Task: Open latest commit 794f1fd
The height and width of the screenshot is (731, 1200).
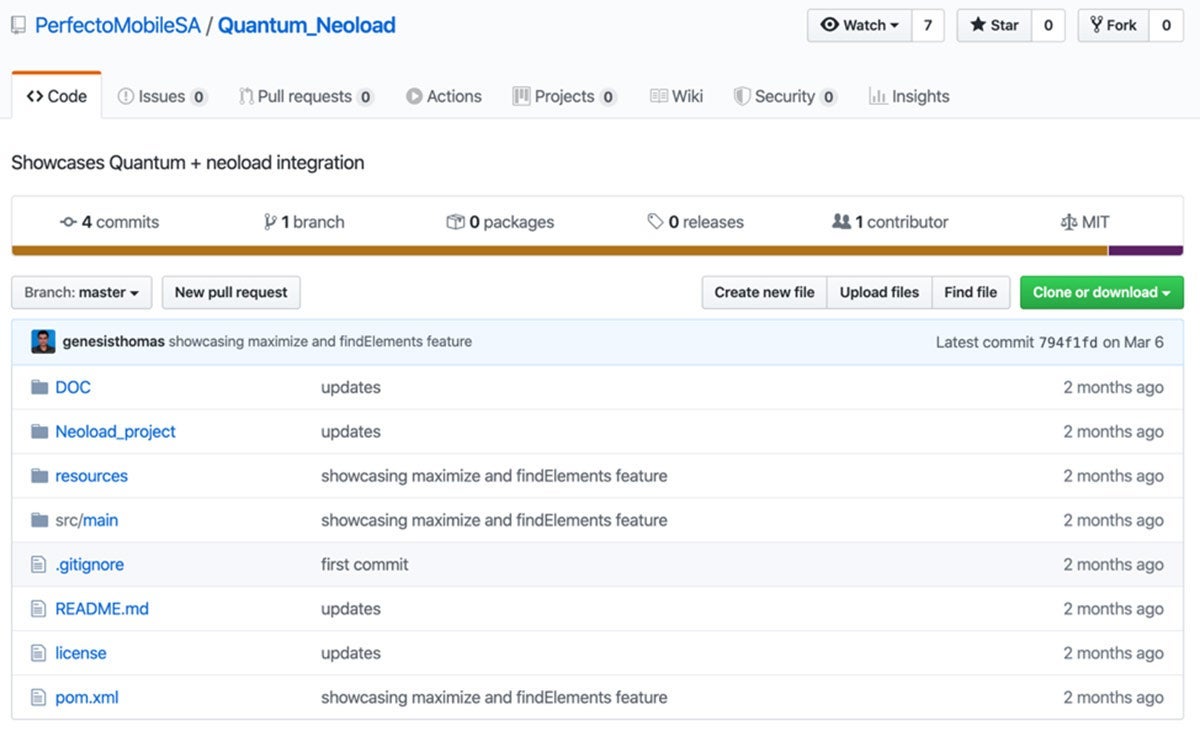Action: tap(1068, 342)
